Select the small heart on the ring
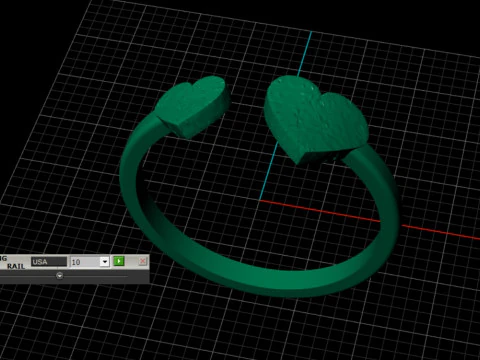This screenshot has height=360, width=480. tap(192, 106)
